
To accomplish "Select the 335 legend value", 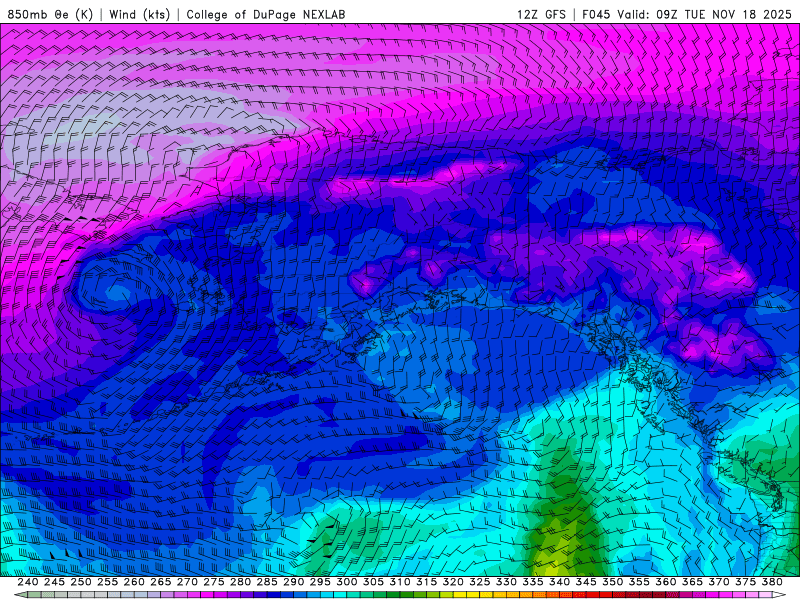I will point(533,582).
